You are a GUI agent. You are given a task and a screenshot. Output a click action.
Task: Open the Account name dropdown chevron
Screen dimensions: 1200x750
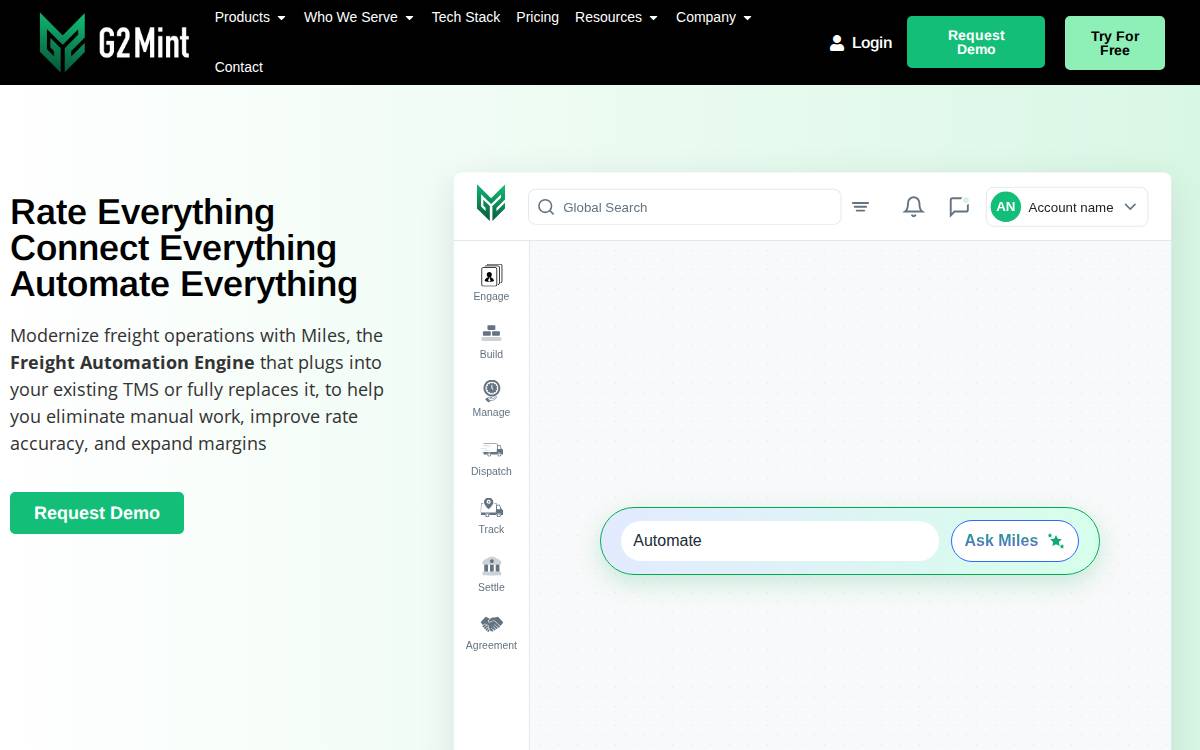coord(1130,207)
